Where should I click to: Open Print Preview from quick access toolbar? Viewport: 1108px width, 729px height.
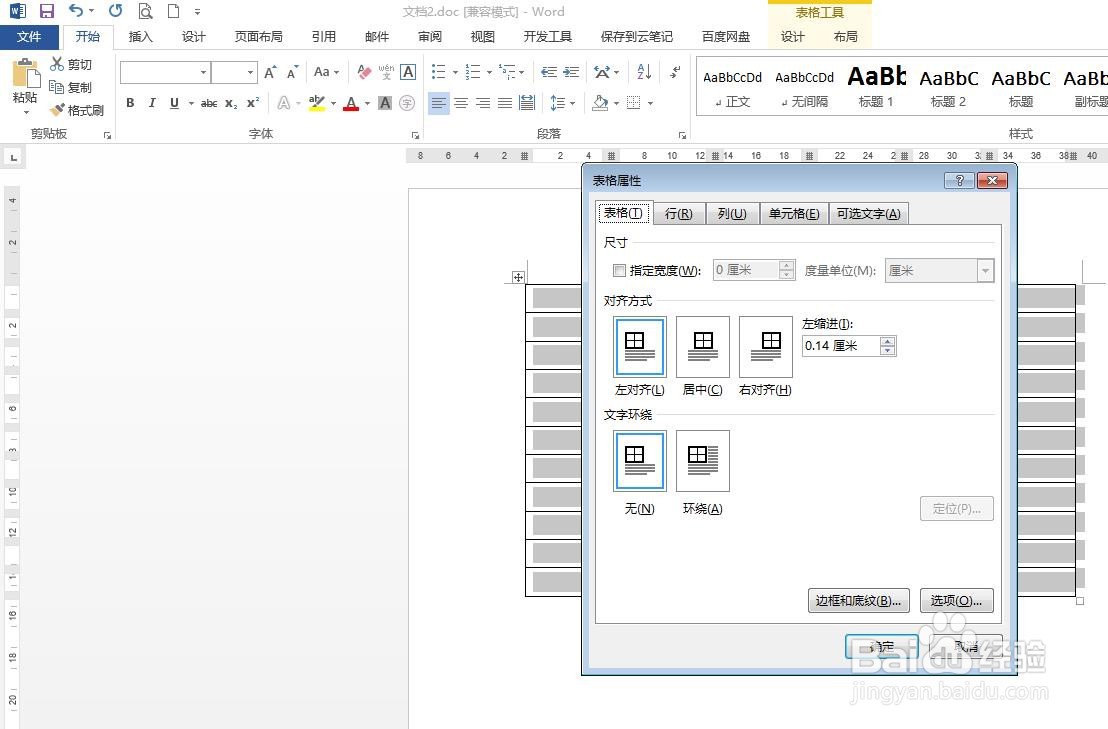tap(145, 11)
